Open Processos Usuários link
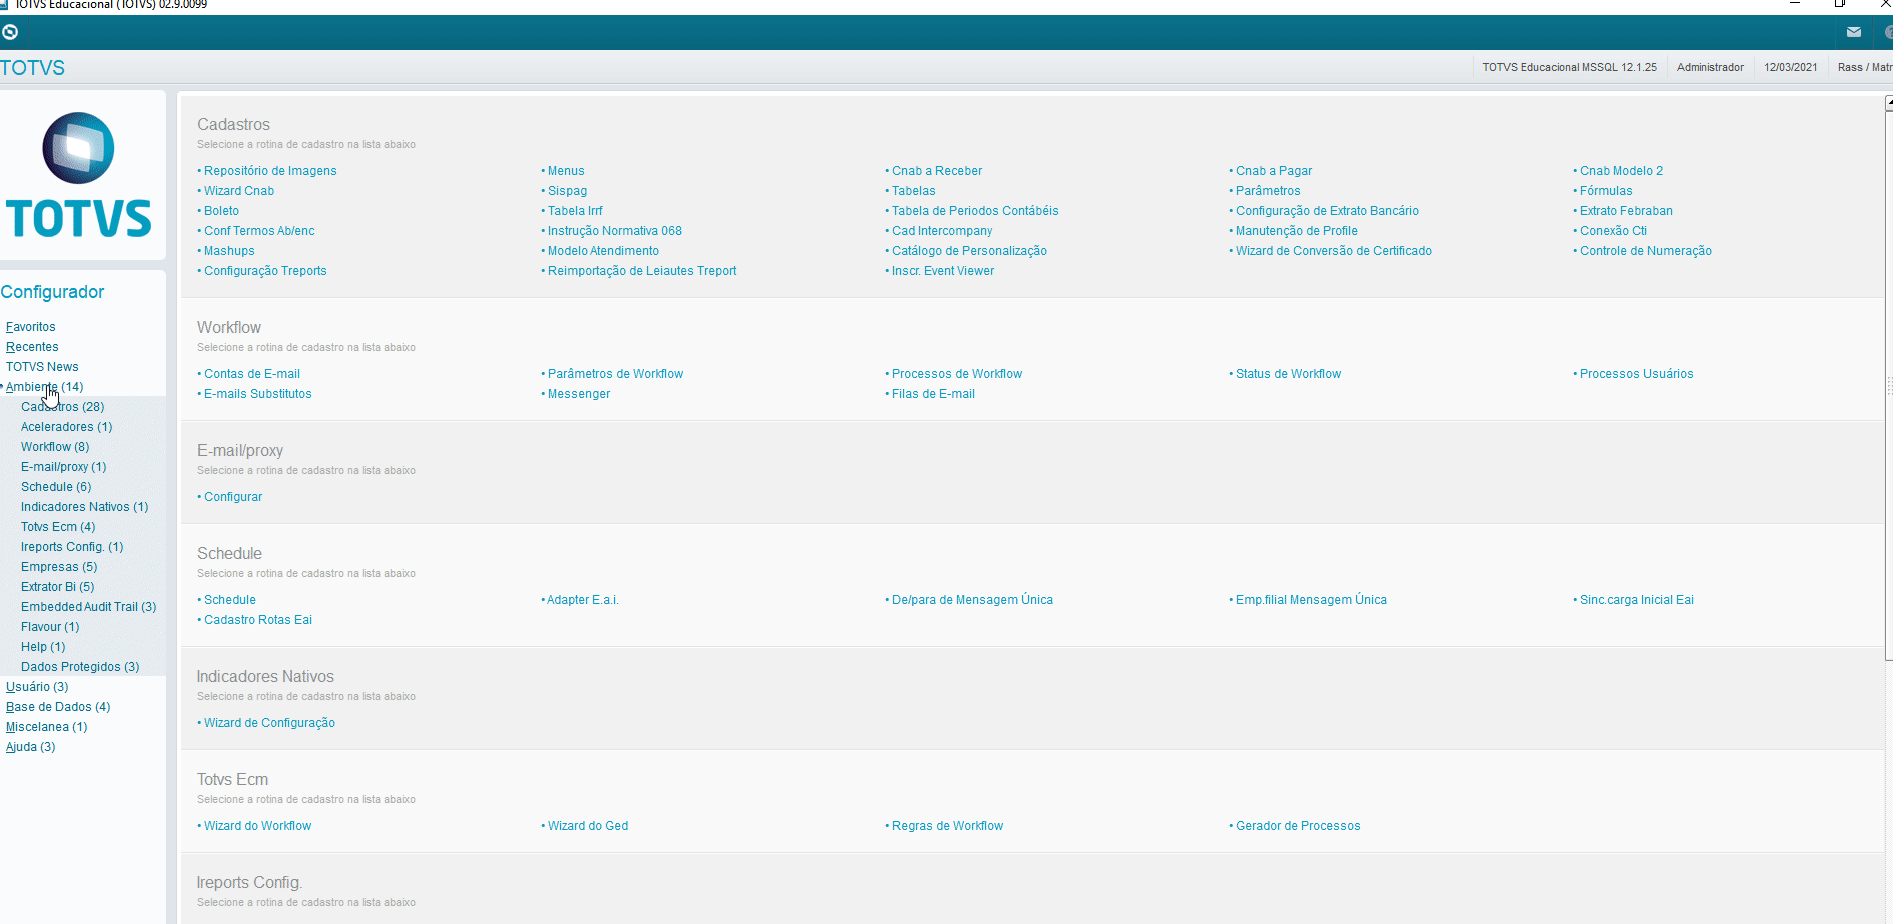Screen dimensions: 1893x924 click(1636, 374)
